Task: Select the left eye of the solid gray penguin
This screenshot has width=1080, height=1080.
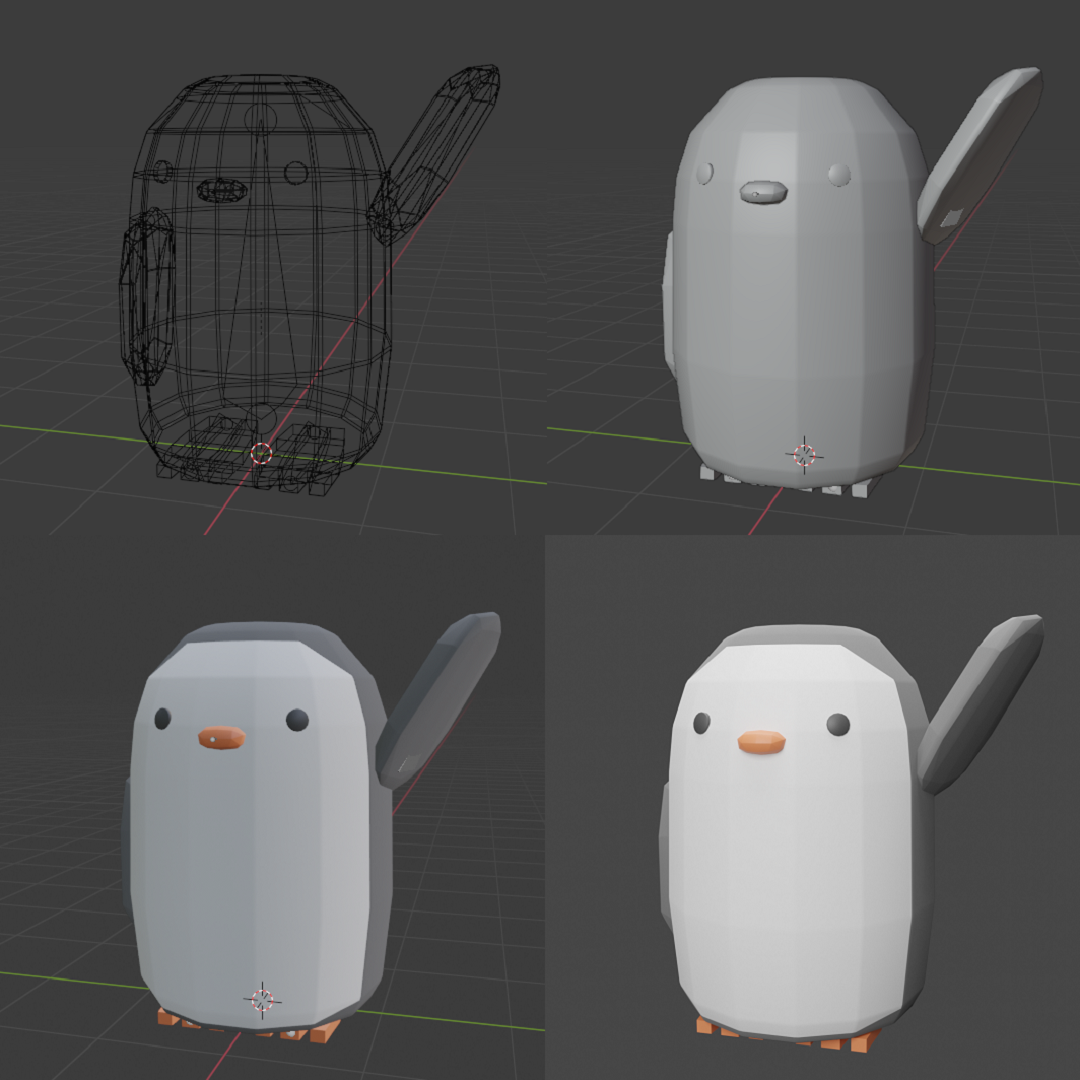Action: (x=705, y=174)
